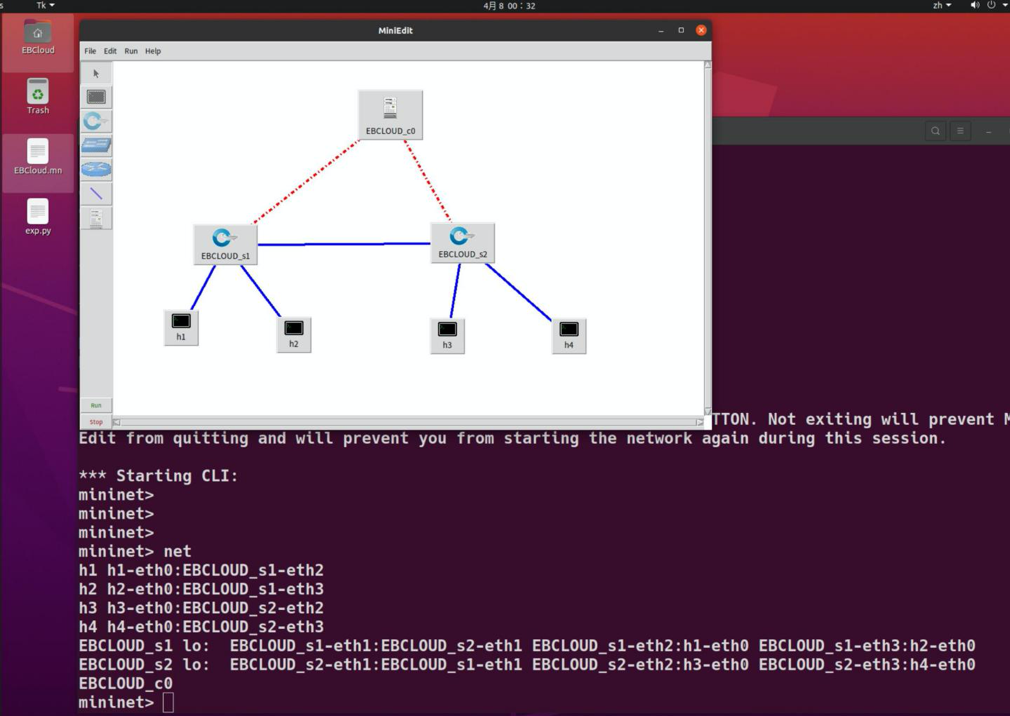This screenshot has width=1010, height=716.
Task: Open the Run menu
Action: tap(131, 51)
